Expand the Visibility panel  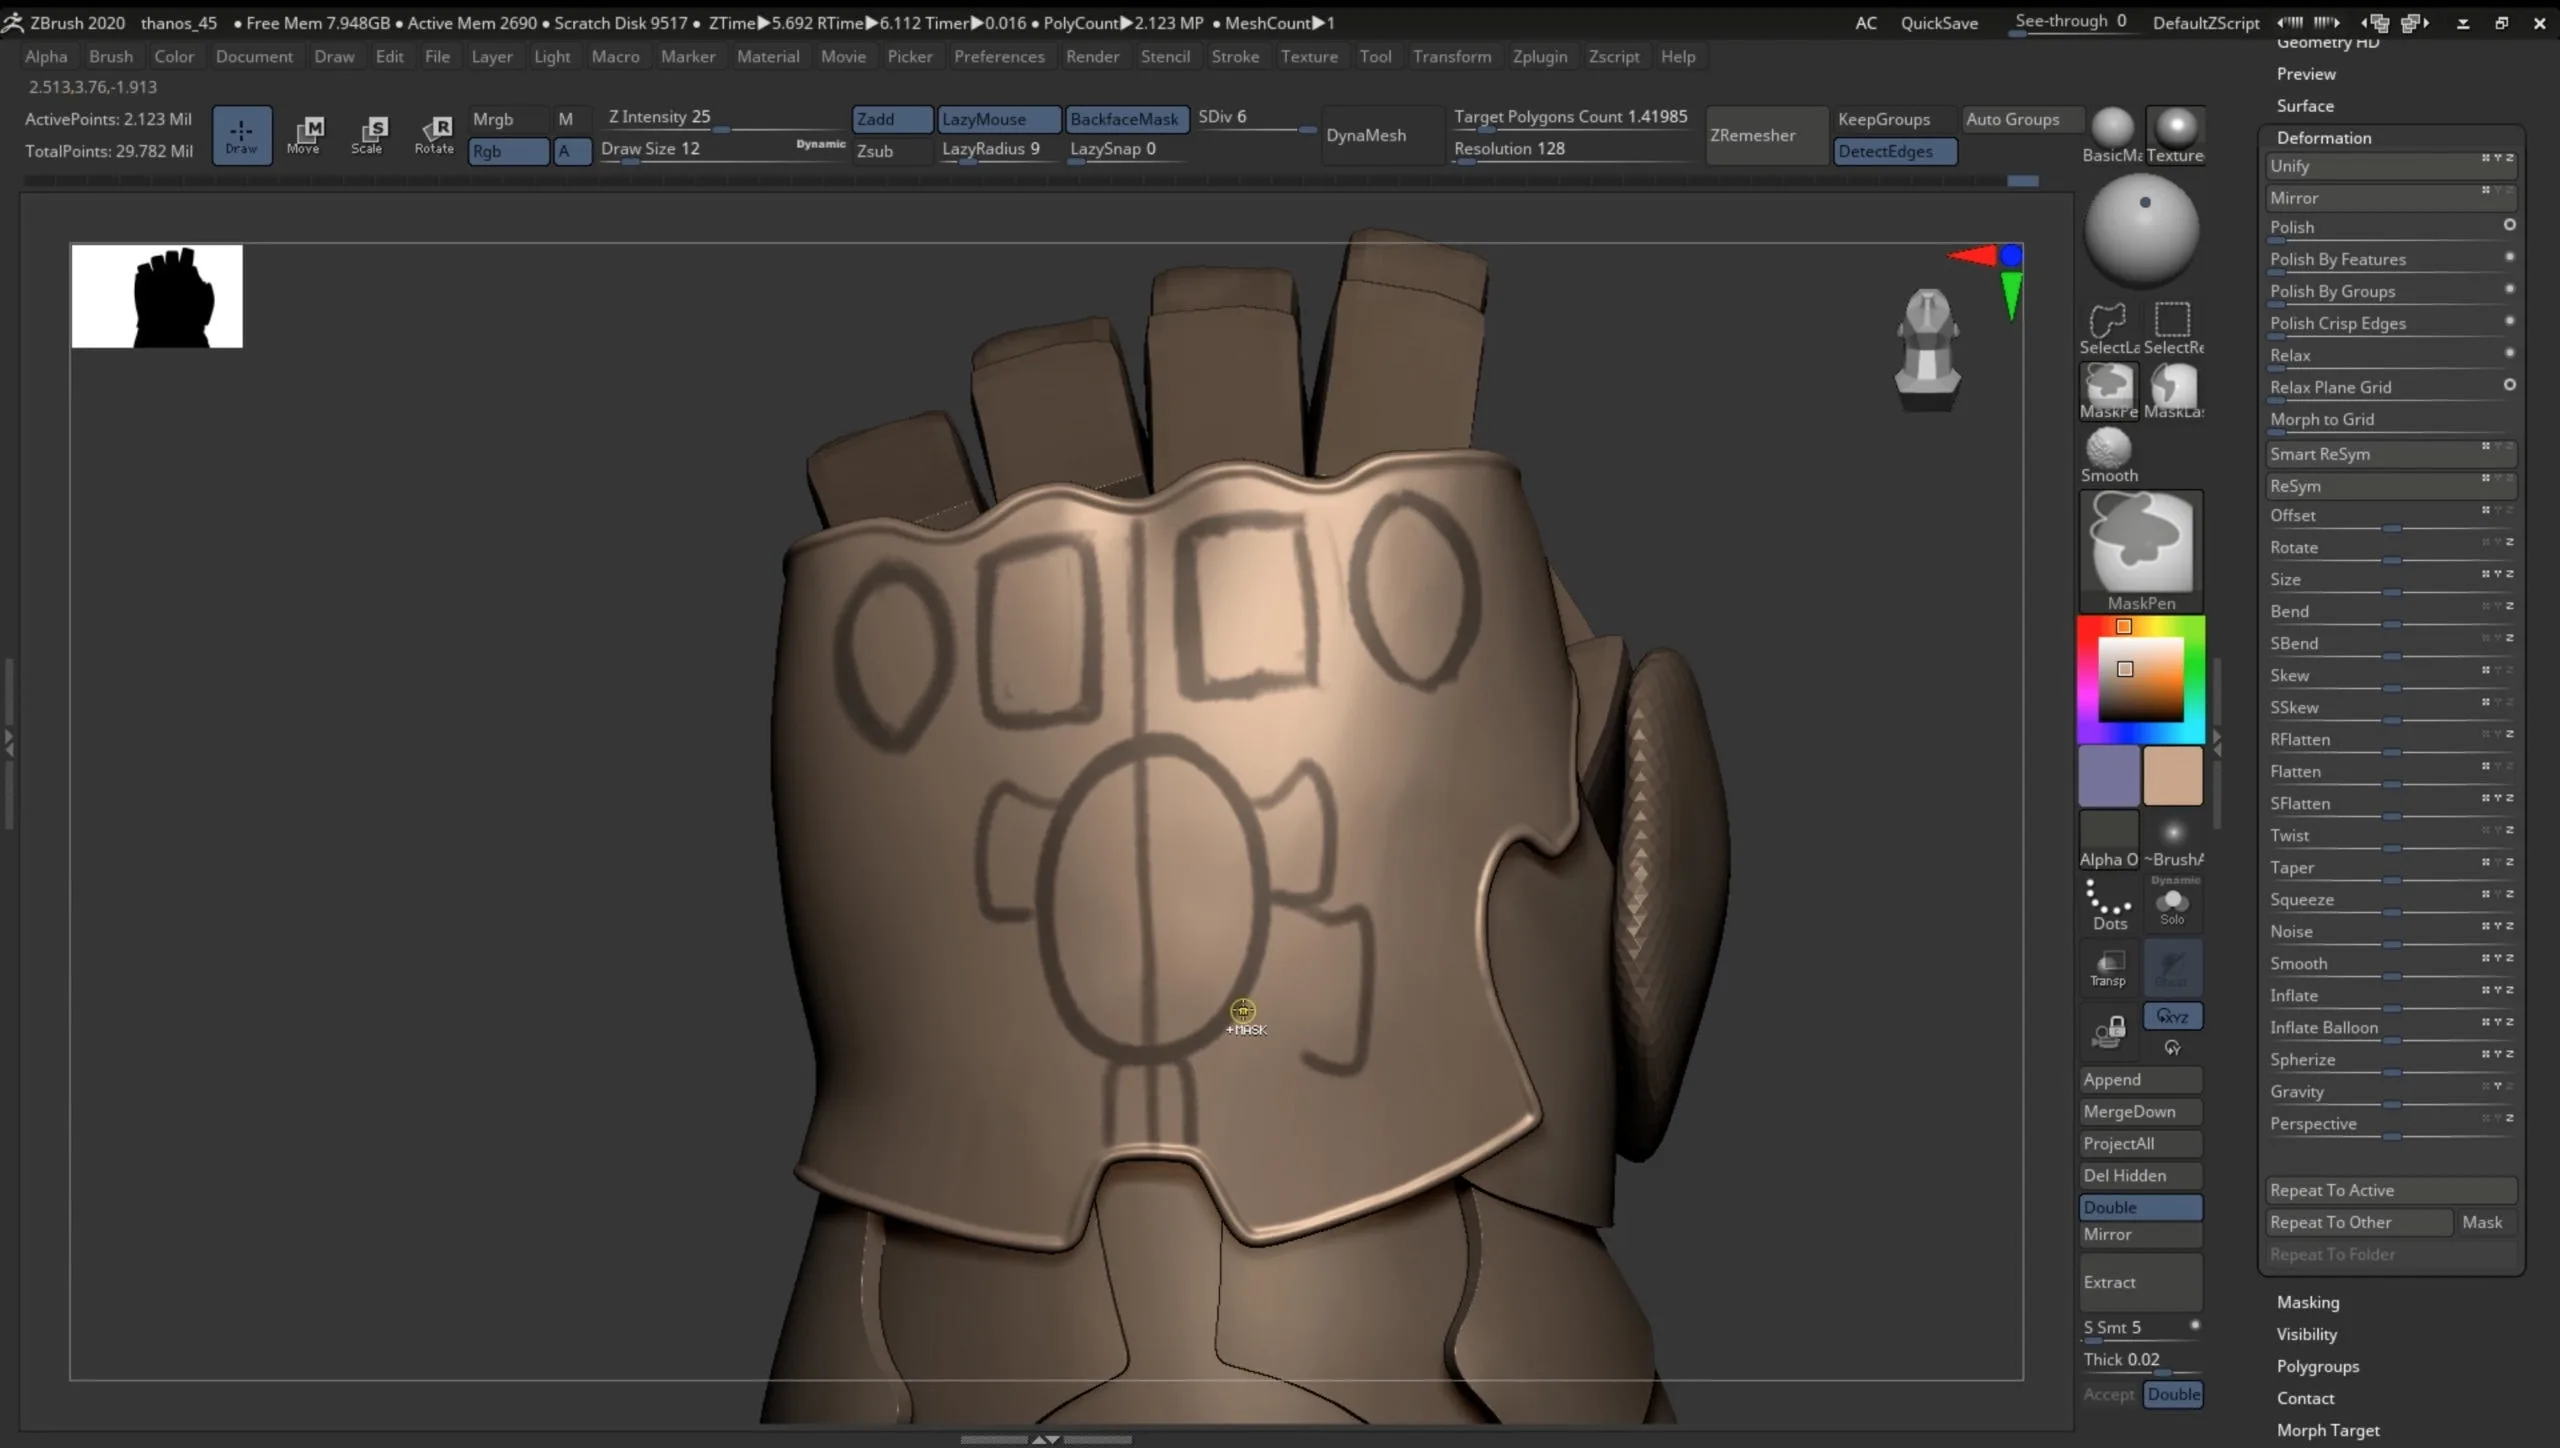click(x=2309, y=1332)
